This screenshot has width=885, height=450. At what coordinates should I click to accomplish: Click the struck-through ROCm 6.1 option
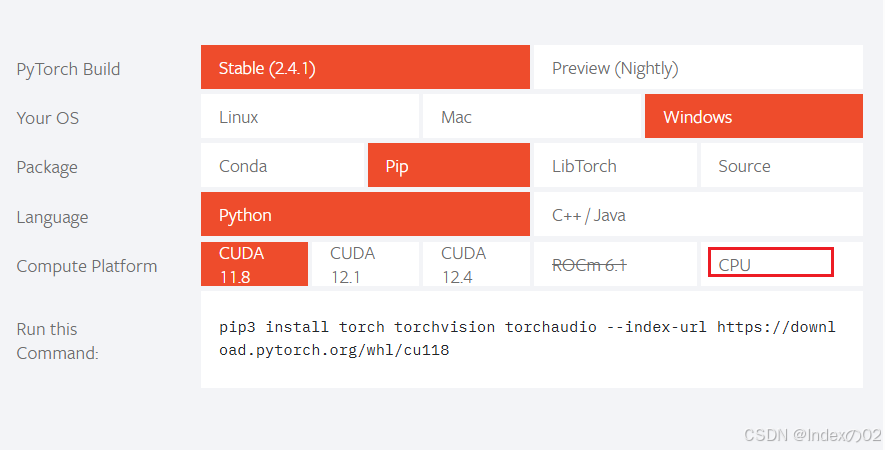pyautogui.click(x=615, y=264)
